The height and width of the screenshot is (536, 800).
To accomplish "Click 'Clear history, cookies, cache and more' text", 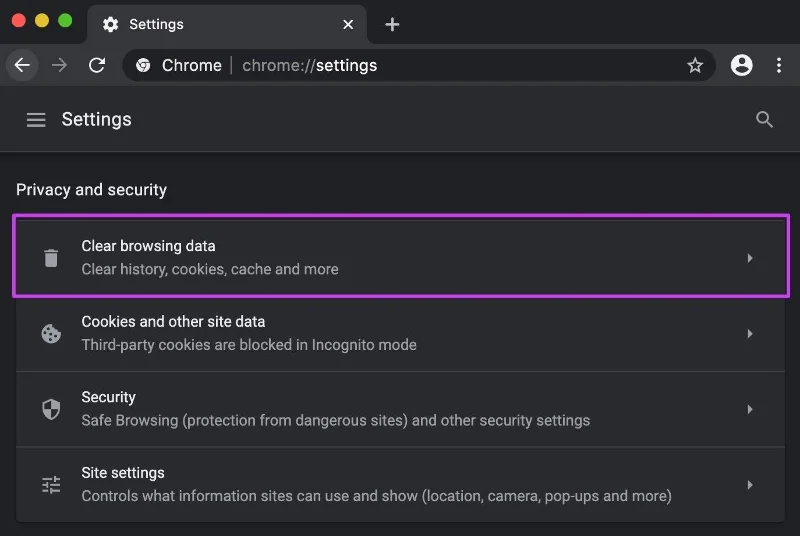I will (x=210, y=269).
